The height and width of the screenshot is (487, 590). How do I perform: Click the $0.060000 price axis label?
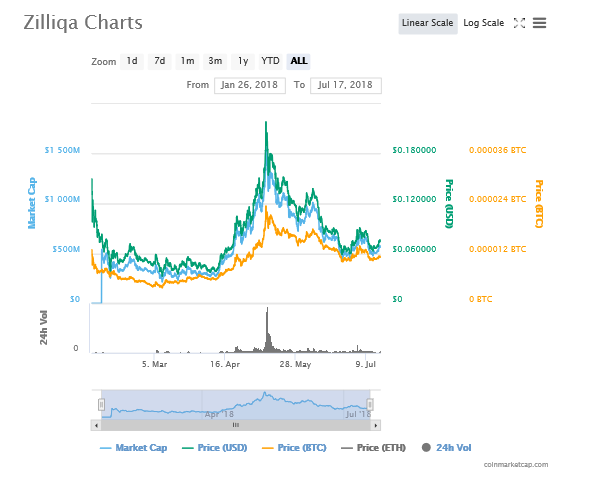click(x=414, y=249)
